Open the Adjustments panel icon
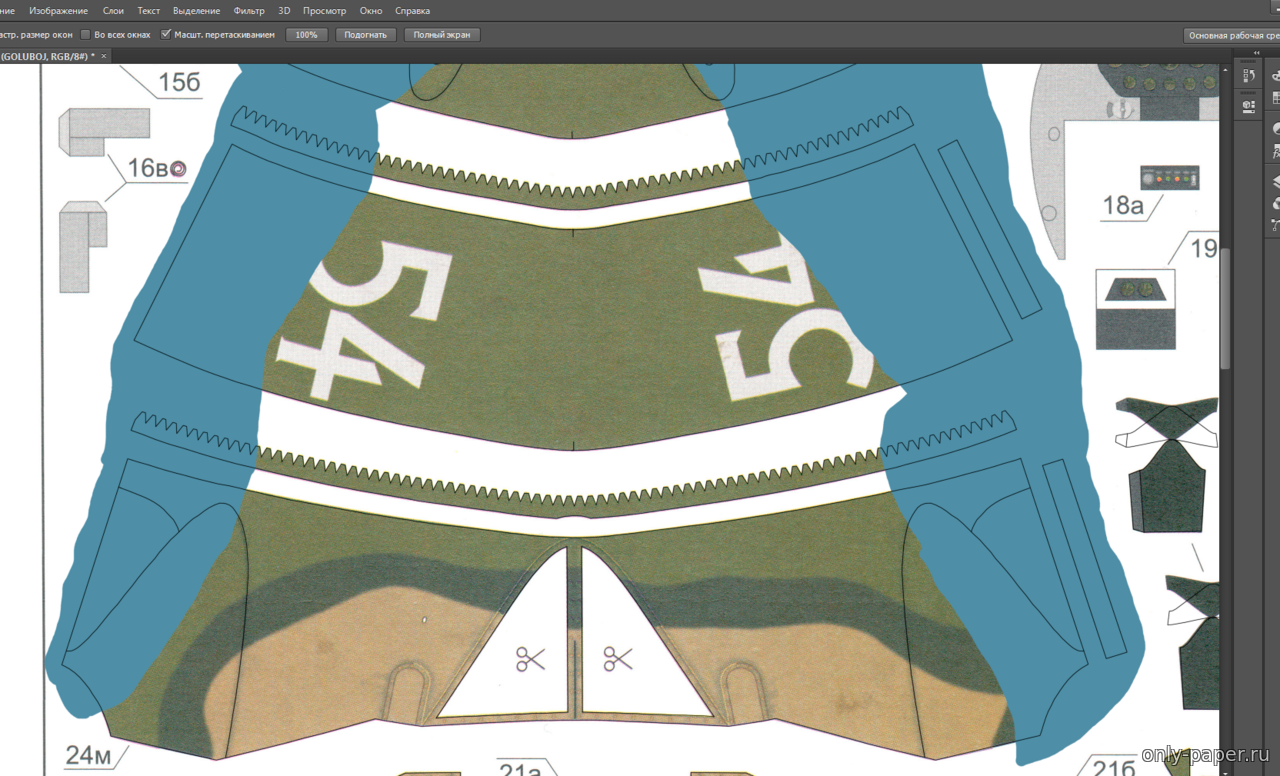This screenshot has height=776, width=1280. point(1276,128)
